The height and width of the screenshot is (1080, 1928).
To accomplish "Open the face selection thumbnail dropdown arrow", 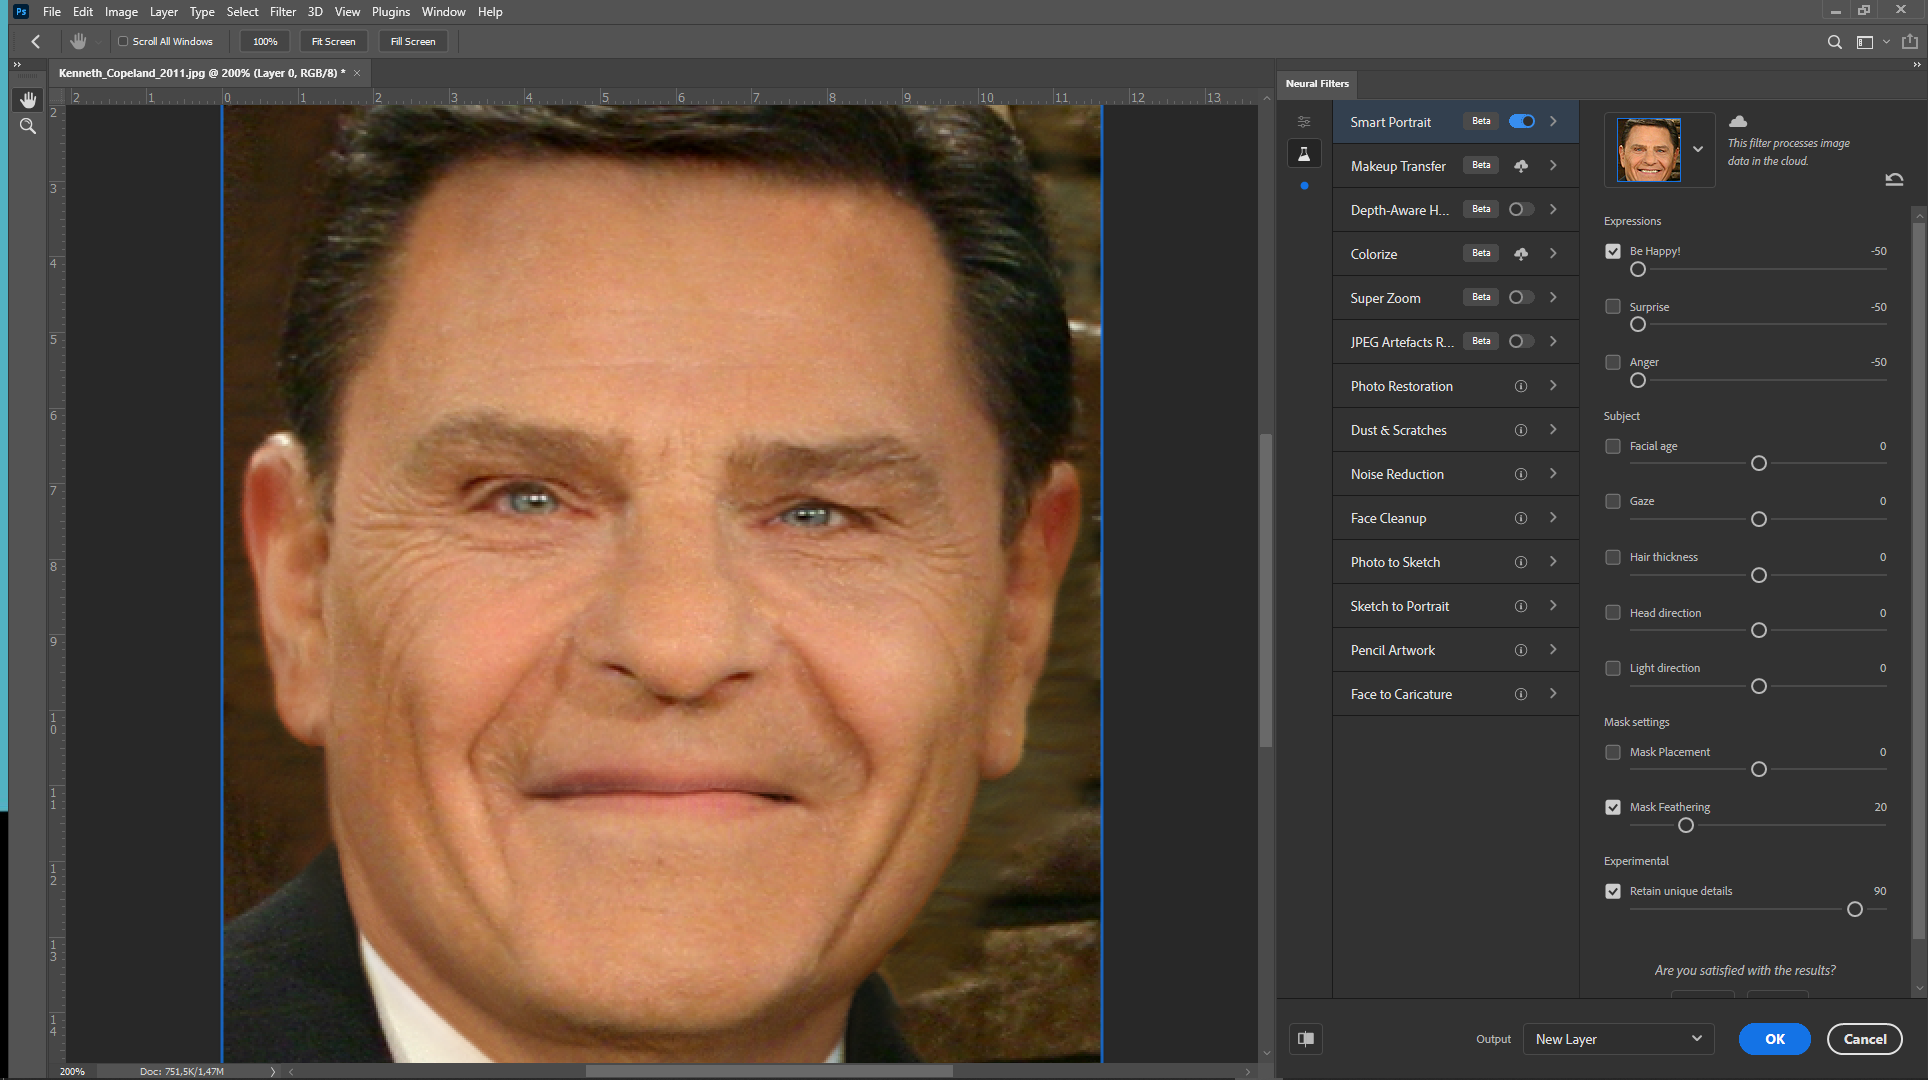I will click(1698, 150).
